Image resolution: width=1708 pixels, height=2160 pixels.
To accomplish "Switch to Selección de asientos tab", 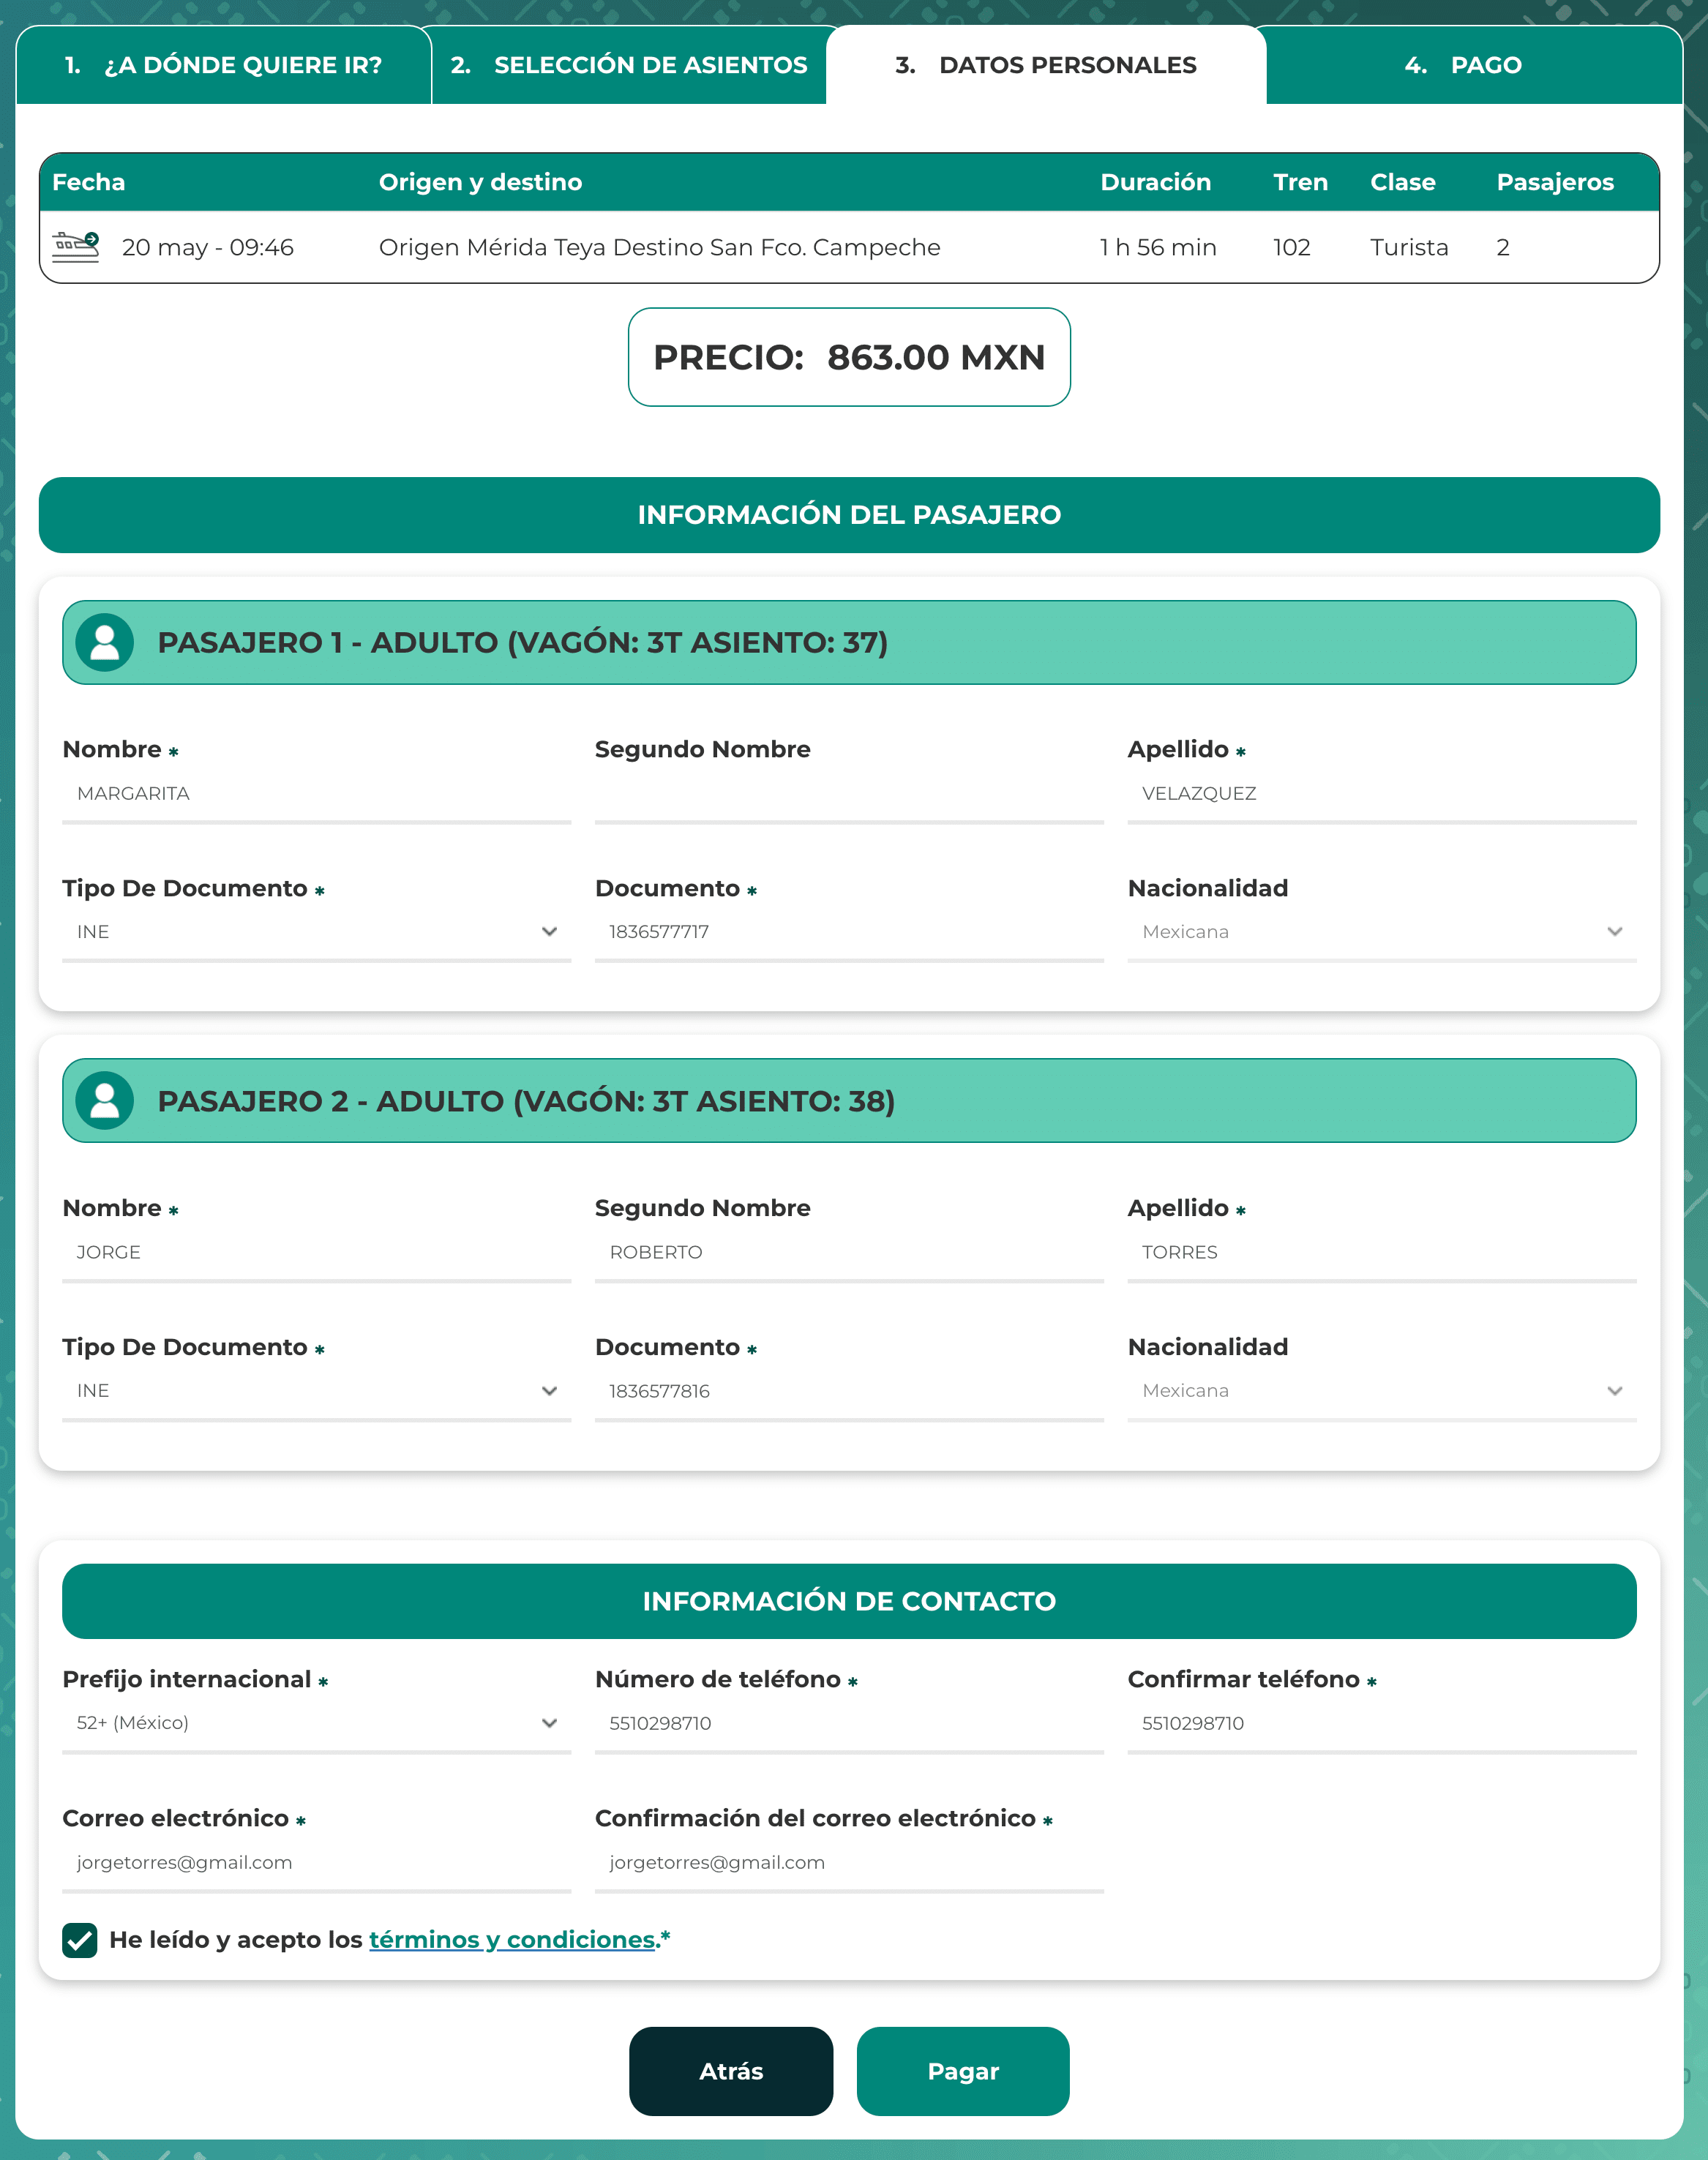I will click(x=629, y=65).
